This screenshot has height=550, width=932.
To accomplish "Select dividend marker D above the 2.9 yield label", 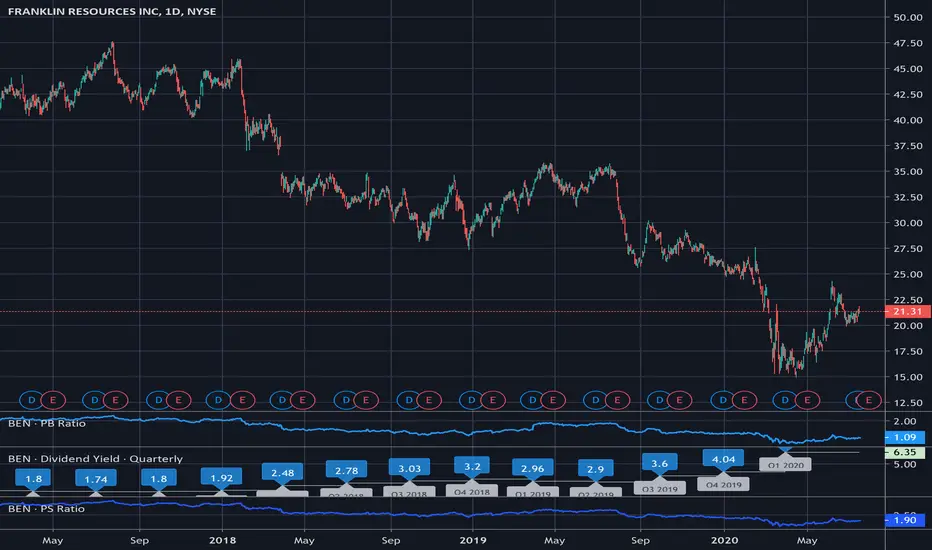I will click(x=596, y=400).
